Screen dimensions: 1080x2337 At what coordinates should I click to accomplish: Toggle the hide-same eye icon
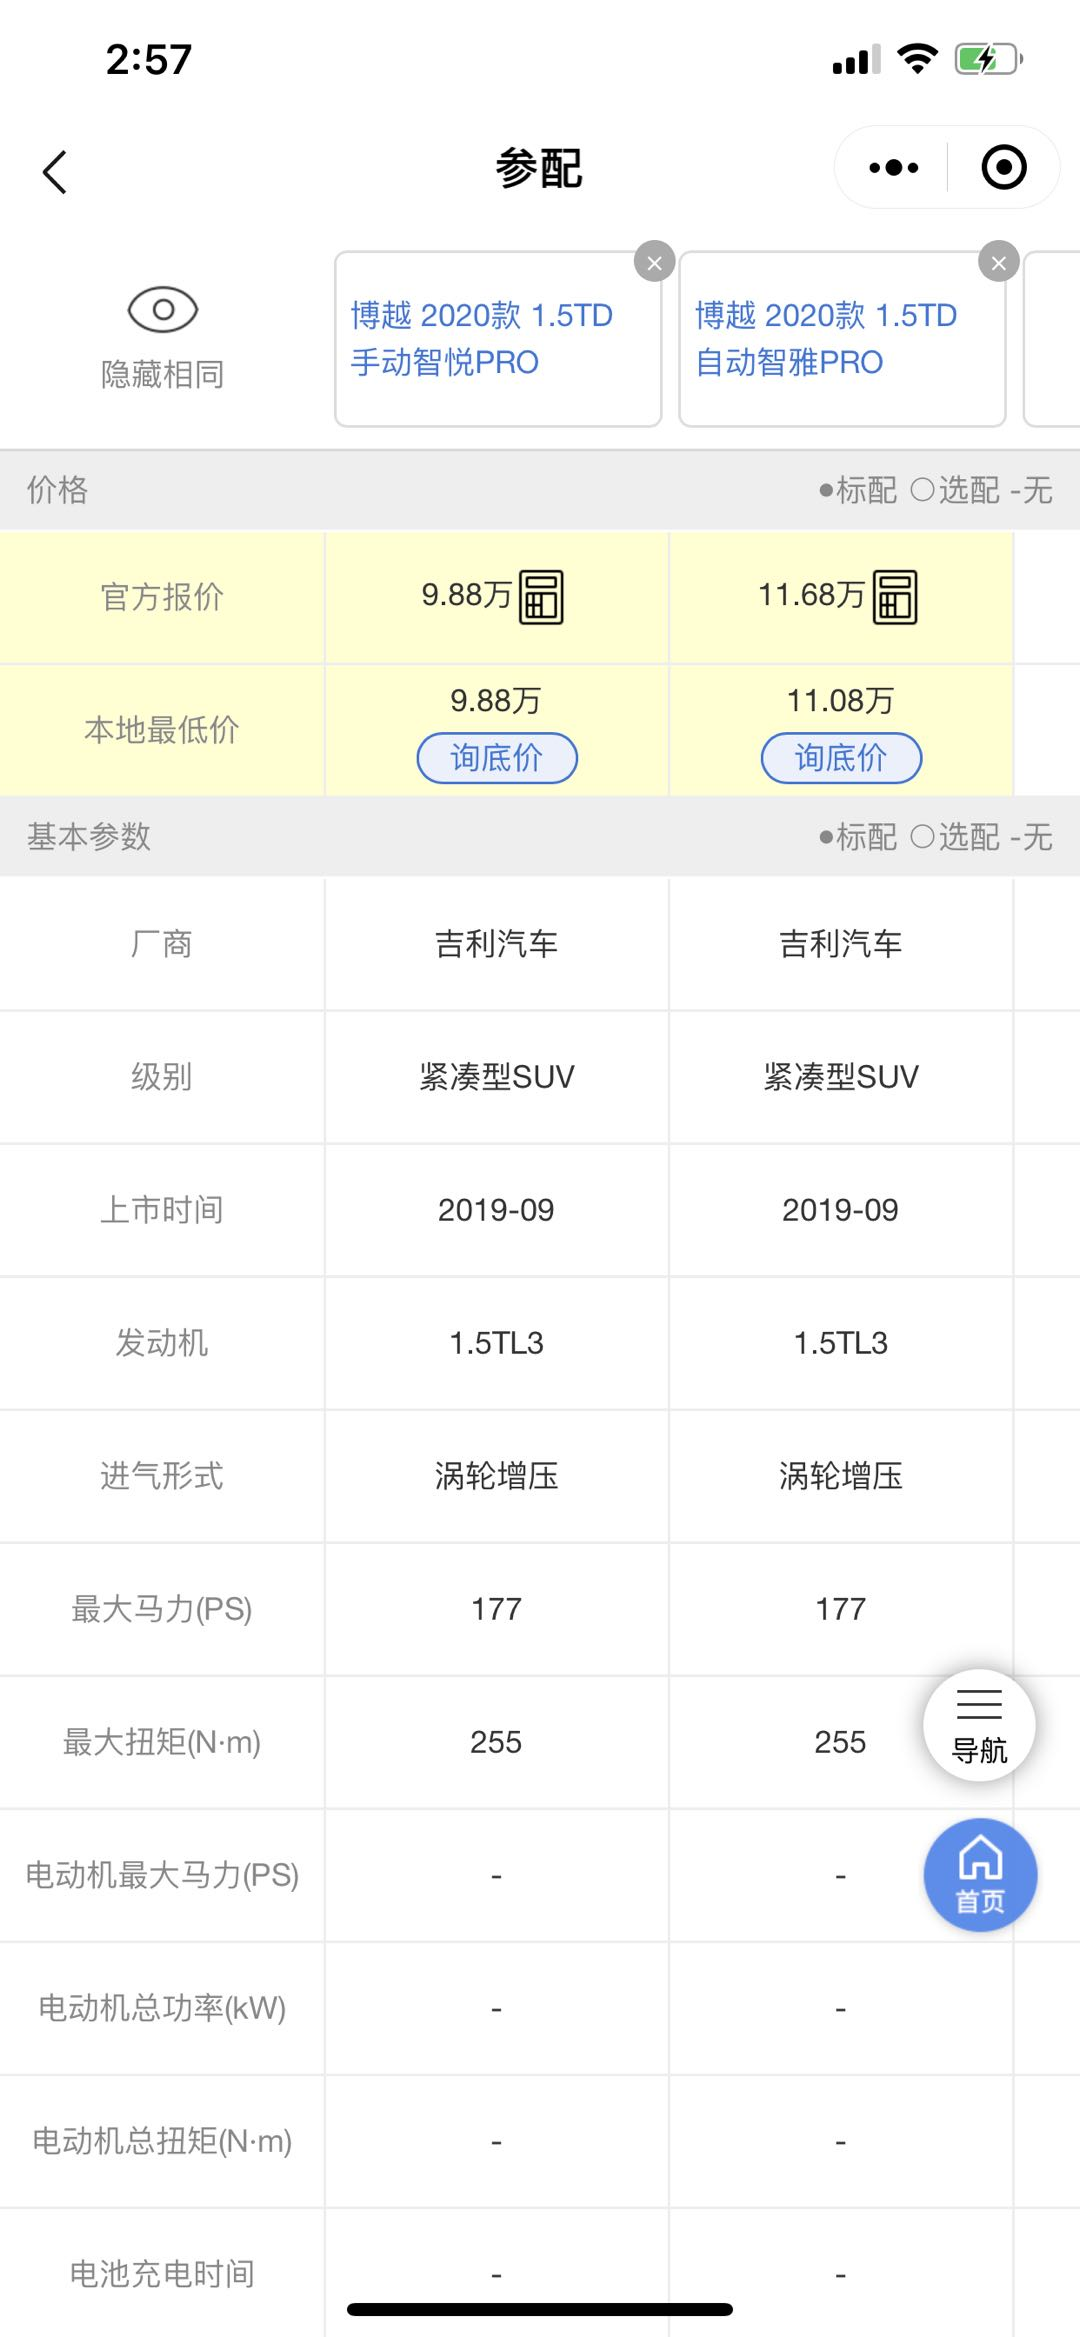tap(163, 310)
